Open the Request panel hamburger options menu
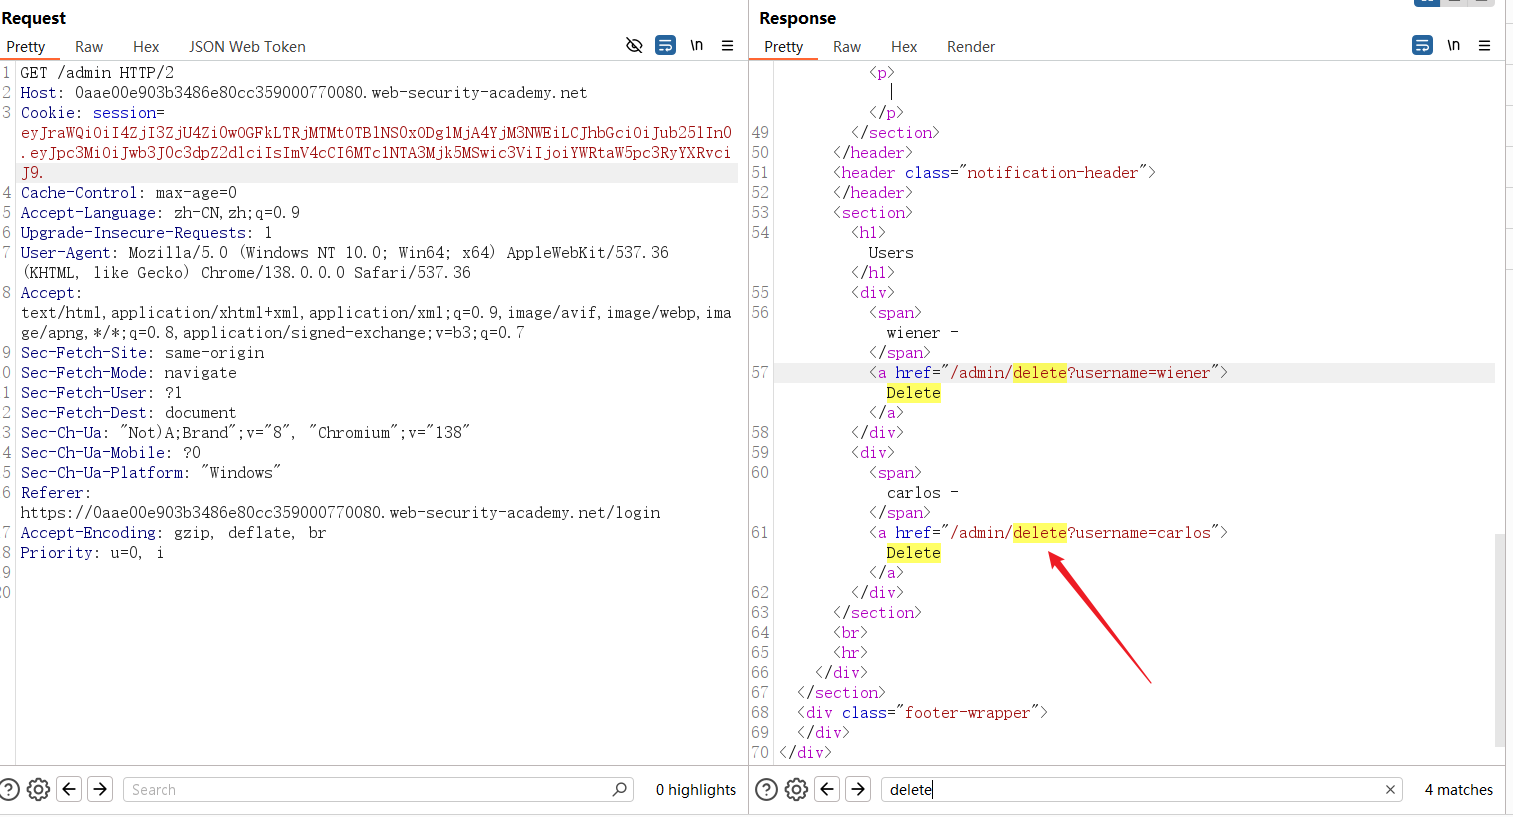The width and height of the screenshot is (1513, 817). pos(727,46)
